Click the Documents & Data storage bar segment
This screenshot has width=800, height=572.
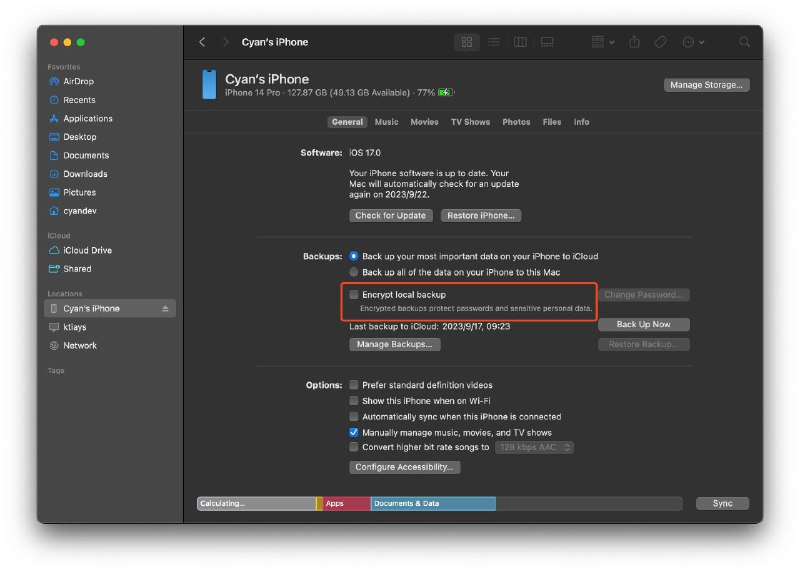coord(432,504)
